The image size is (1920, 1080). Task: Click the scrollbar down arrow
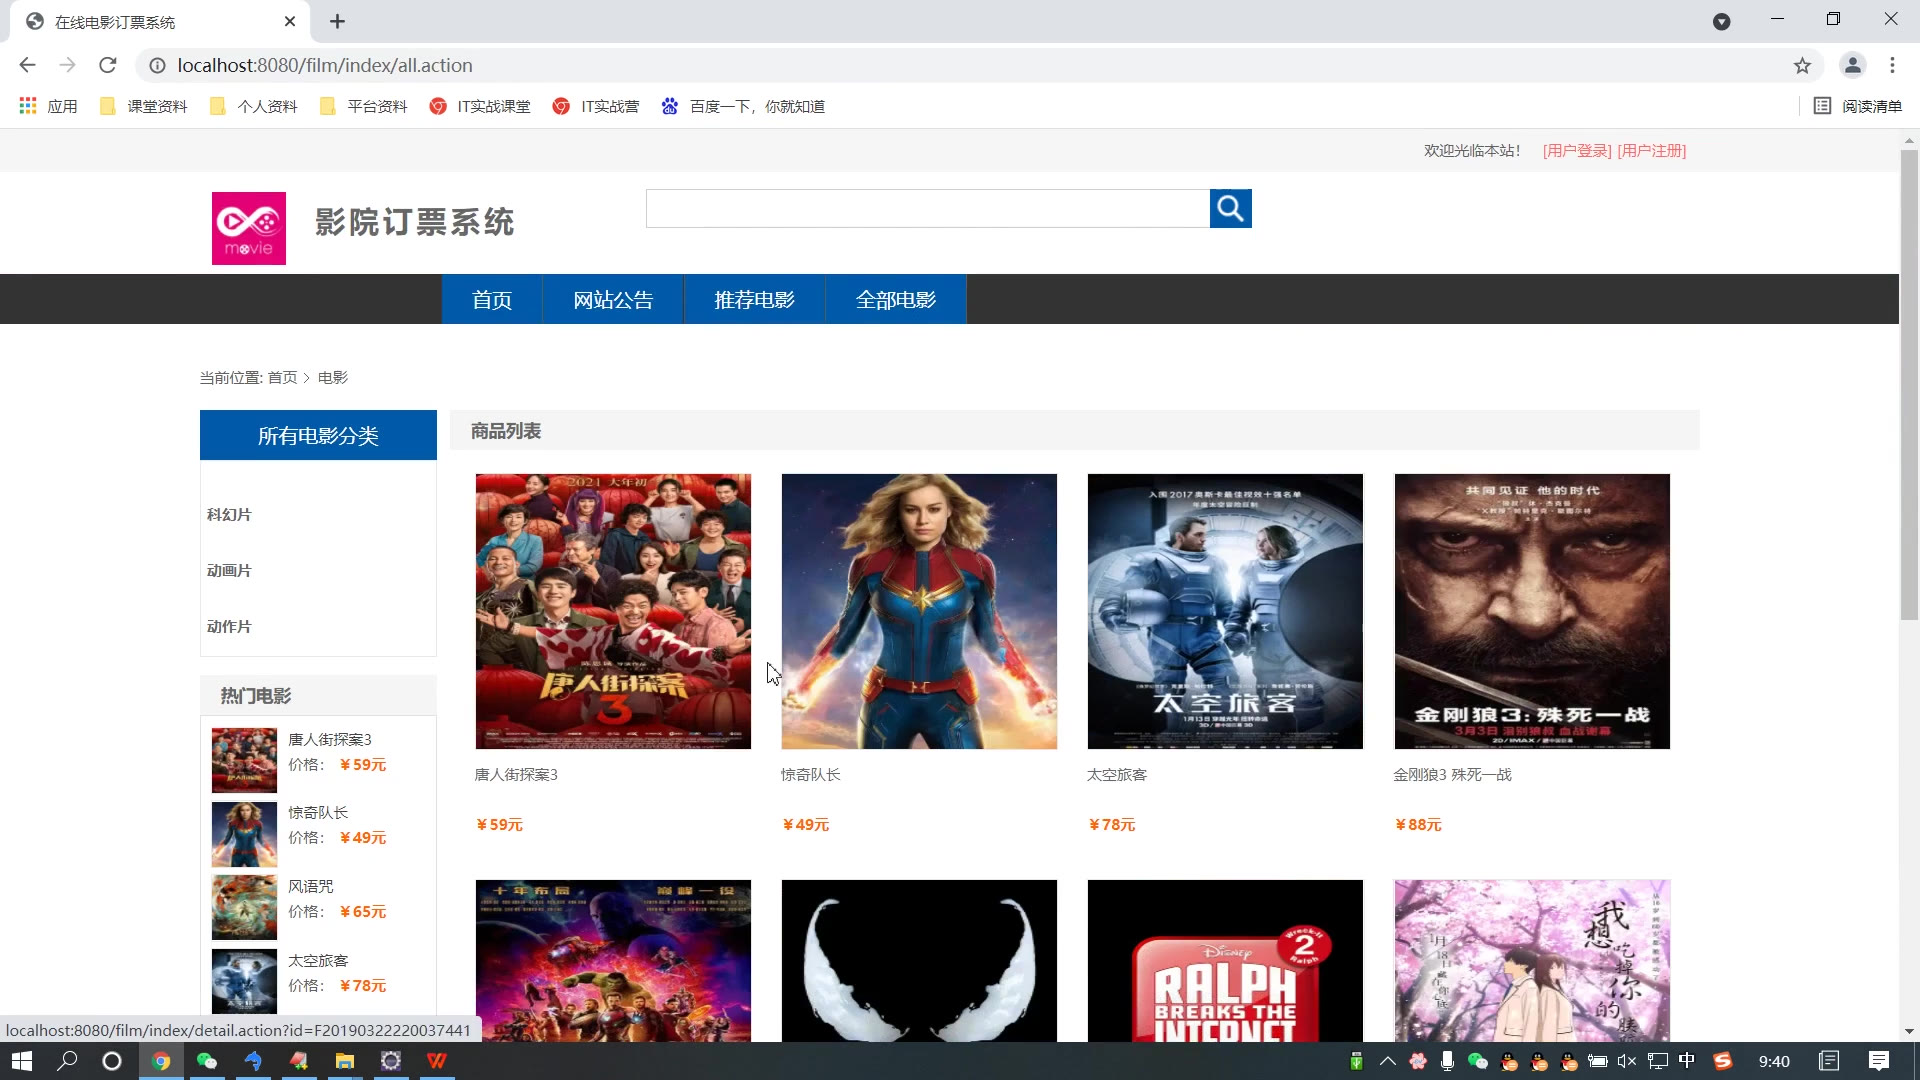pyautogui.click(x=1909, y=1031)
